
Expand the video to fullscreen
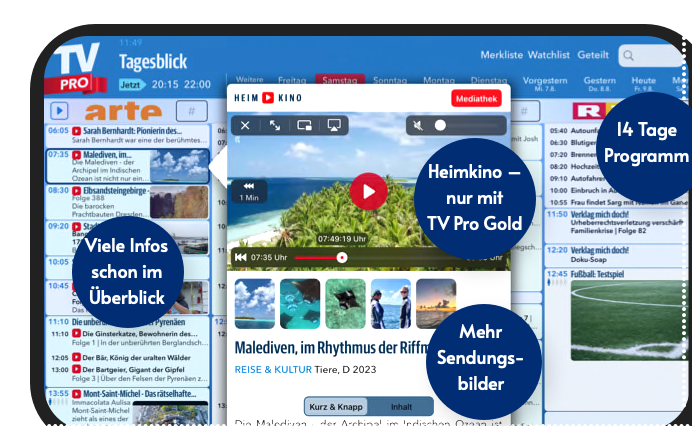coord(275,126)
